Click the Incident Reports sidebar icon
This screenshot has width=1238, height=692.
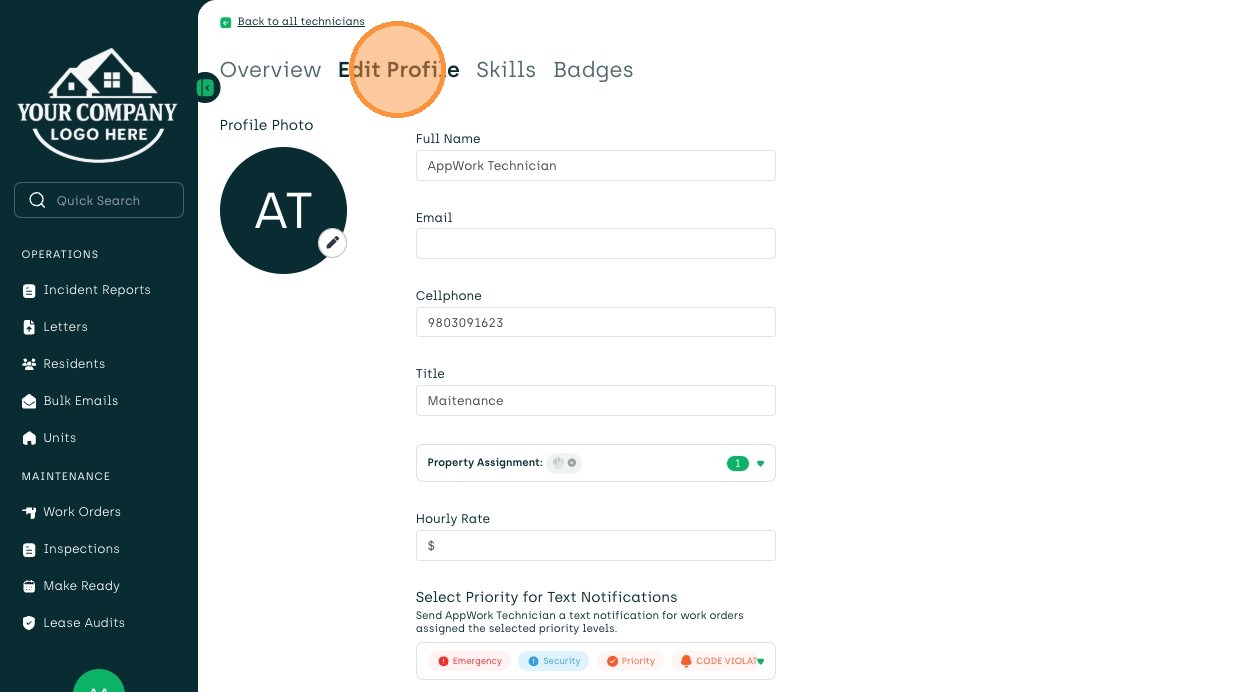coord(29,291)
